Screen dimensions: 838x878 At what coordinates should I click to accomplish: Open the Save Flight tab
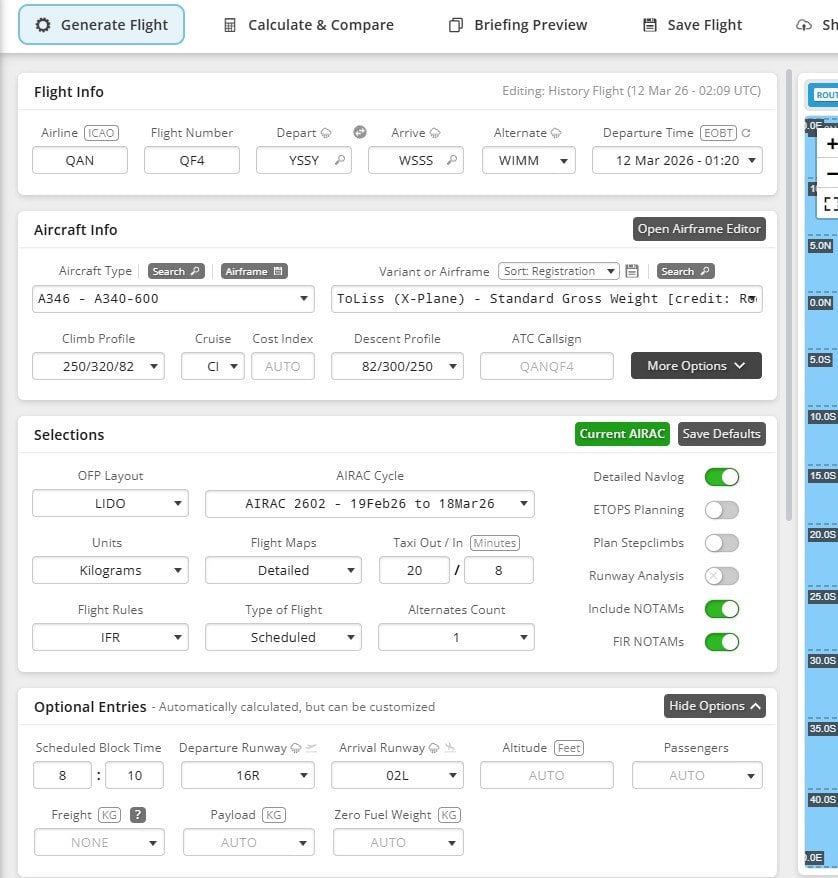tap(692, 25)
